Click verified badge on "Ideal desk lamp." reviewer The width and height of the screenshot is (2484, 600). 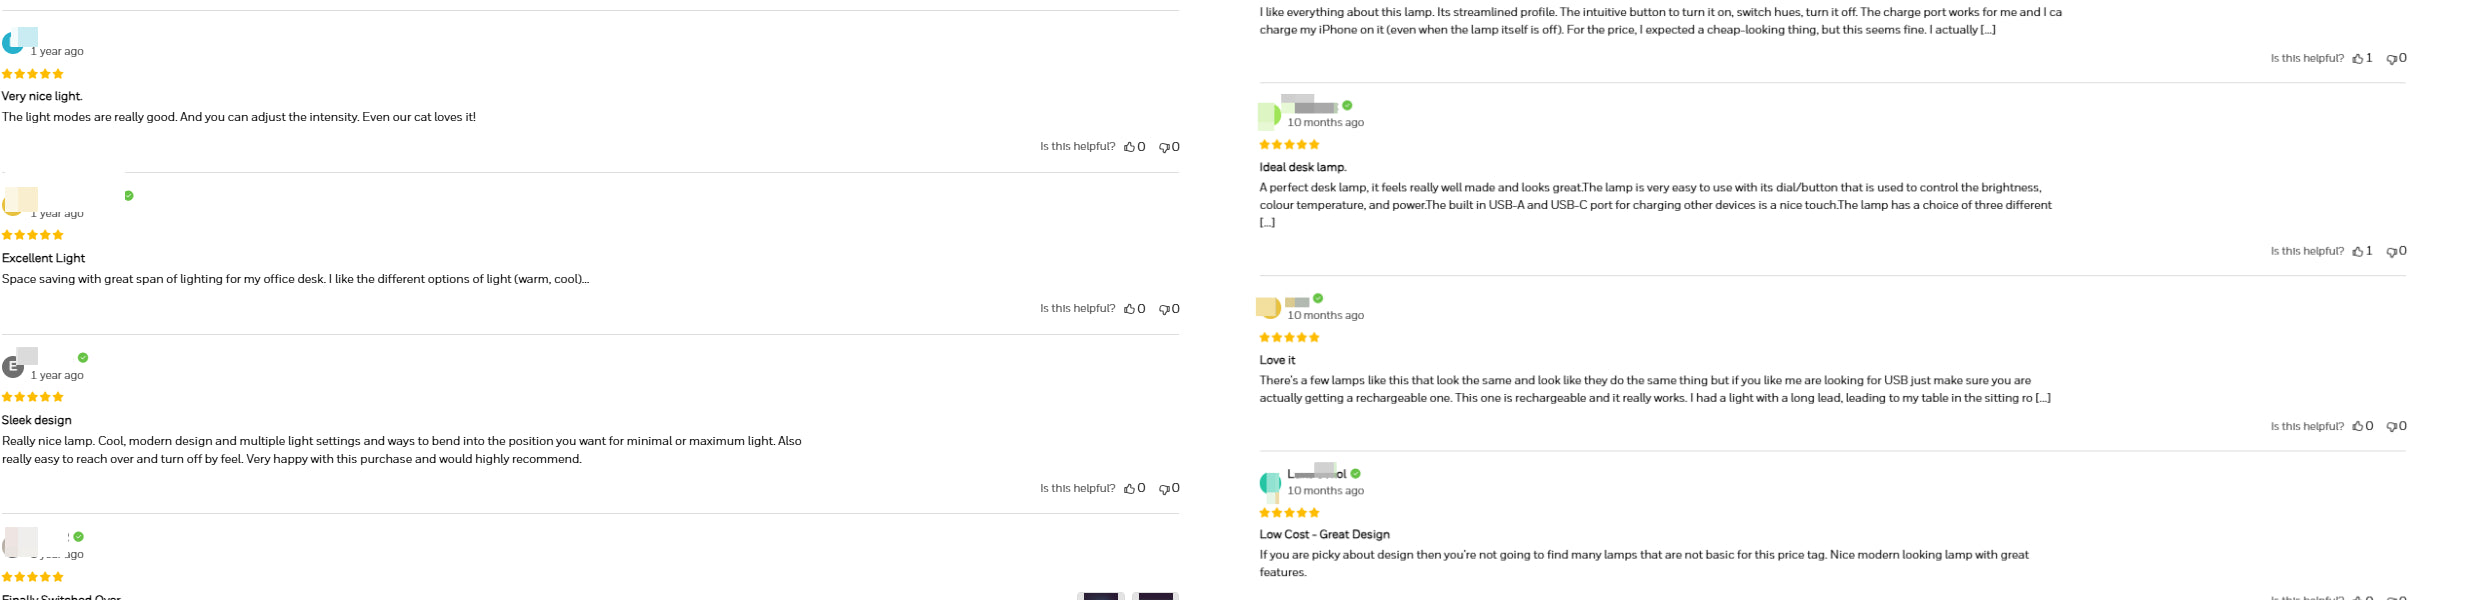pyautogui.click(x=1347, y=106)
